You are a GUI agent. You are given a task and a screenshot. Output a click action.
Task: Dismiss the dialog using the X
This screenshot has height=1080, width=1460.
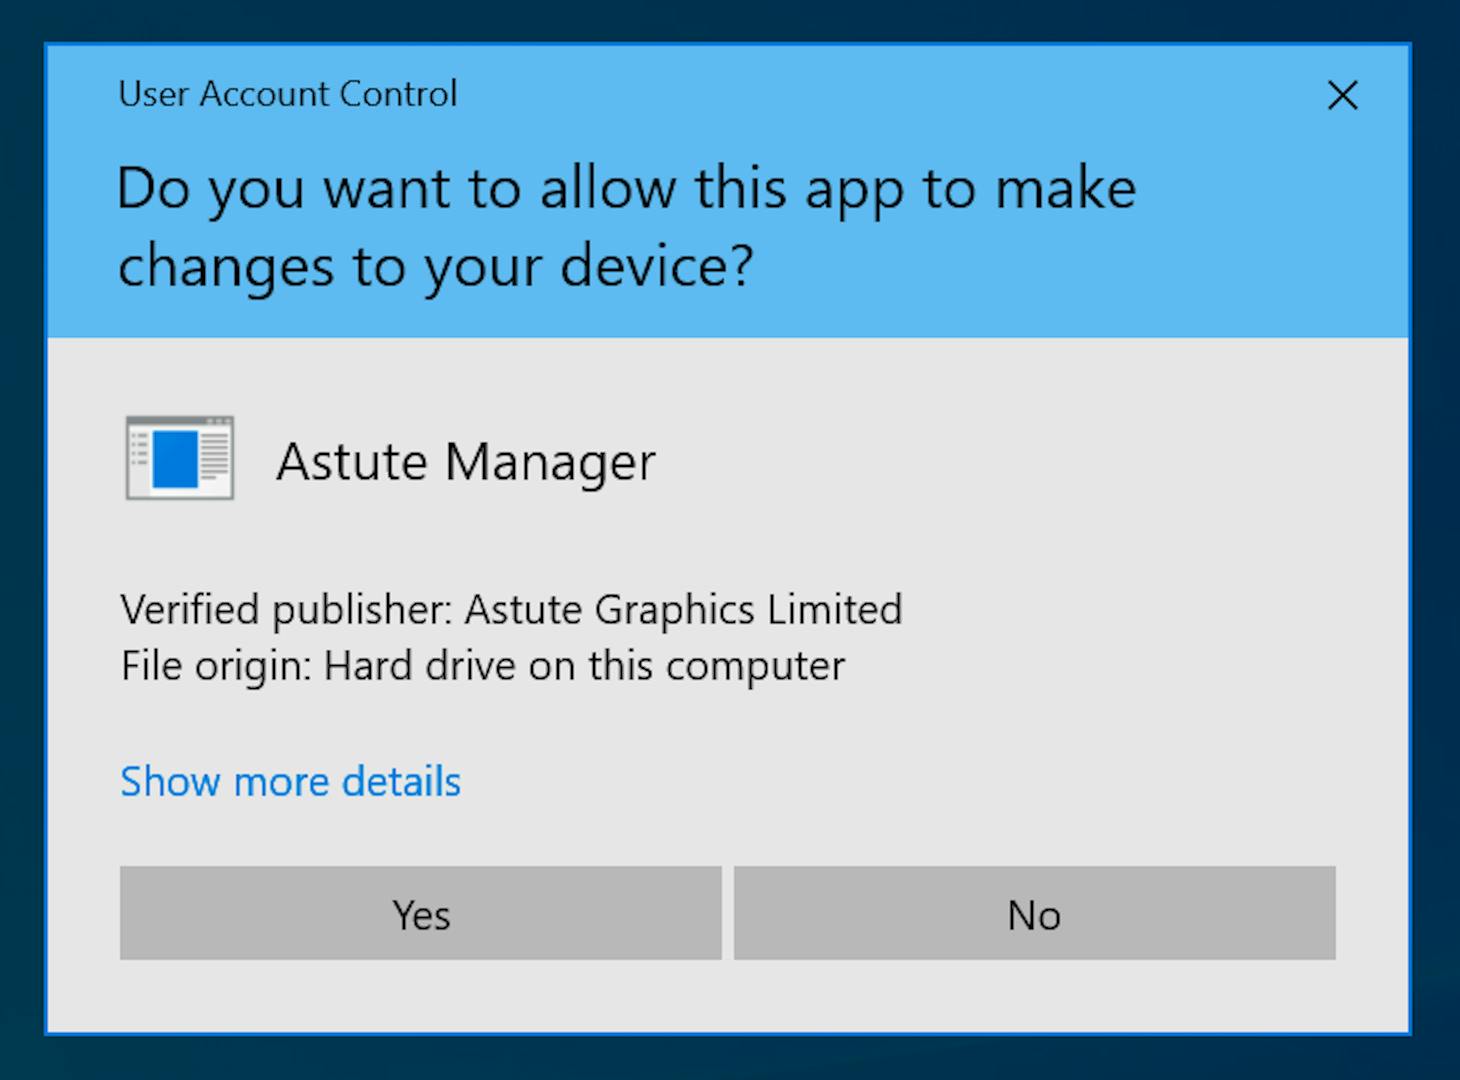(x=1342, y=95)
